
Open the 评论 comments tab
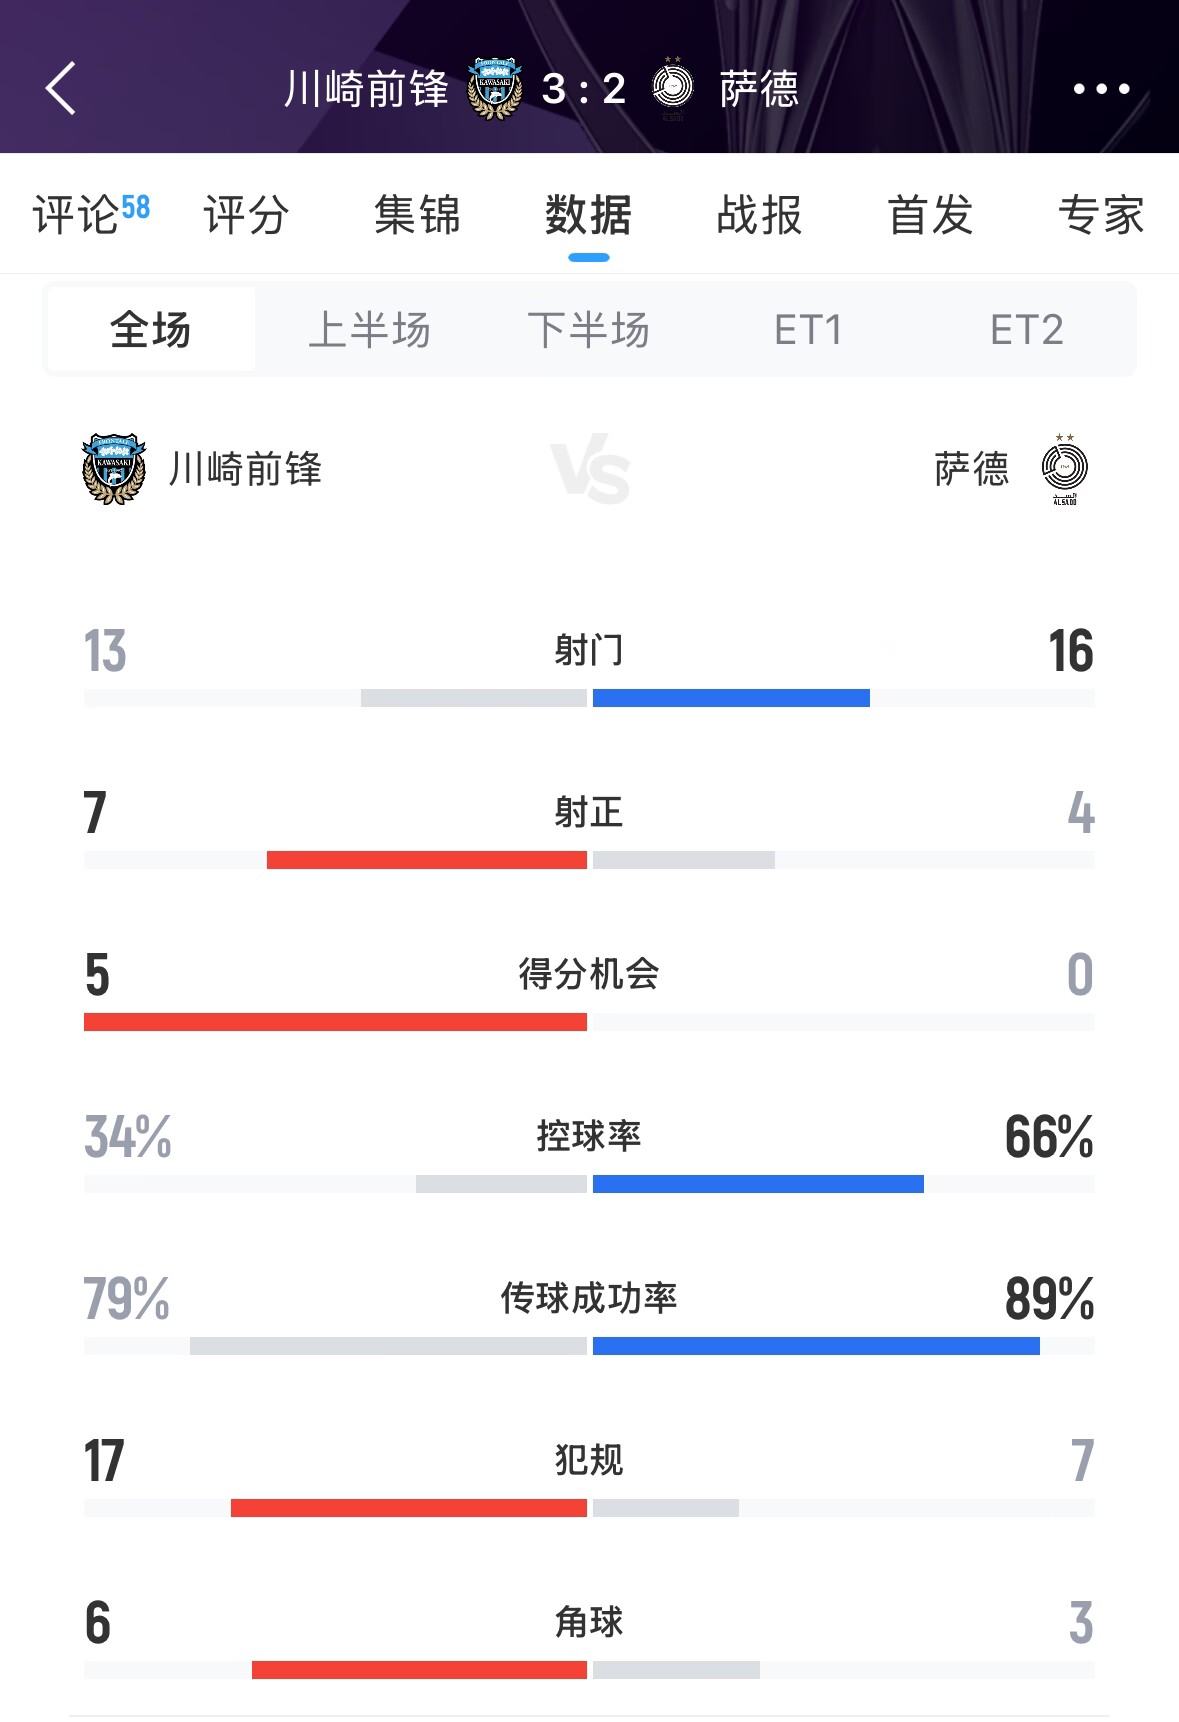tap(90, 215)
